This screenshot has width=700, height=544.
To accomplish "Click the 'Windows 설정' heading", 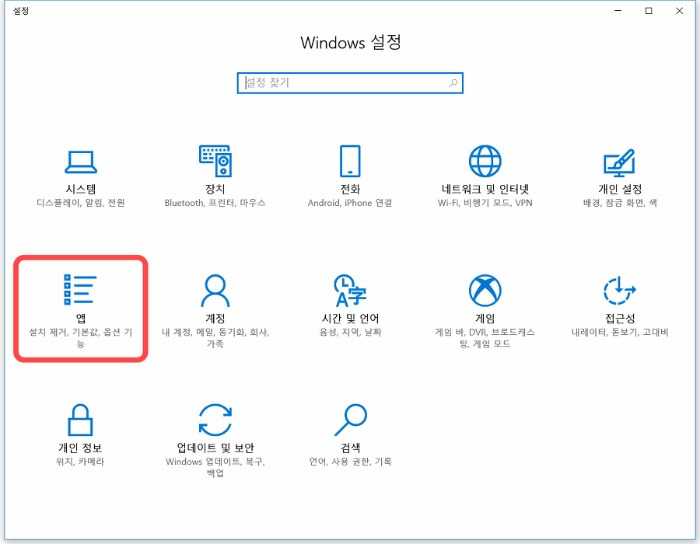I will (x=350, y=43).
